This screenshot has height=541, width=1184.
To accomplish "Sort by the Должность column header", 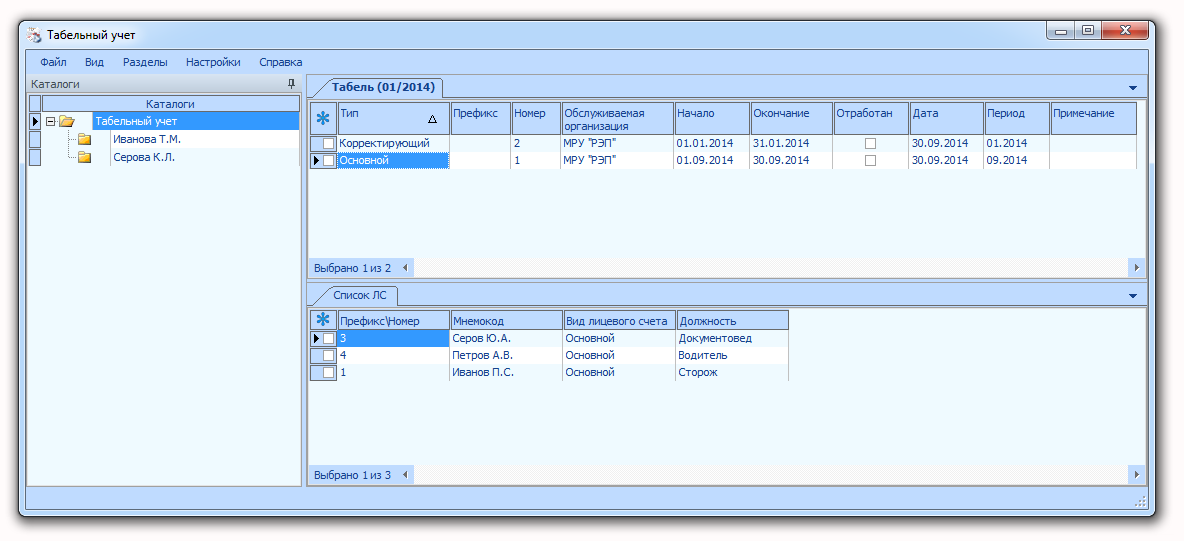I will [x=732, y=320].
